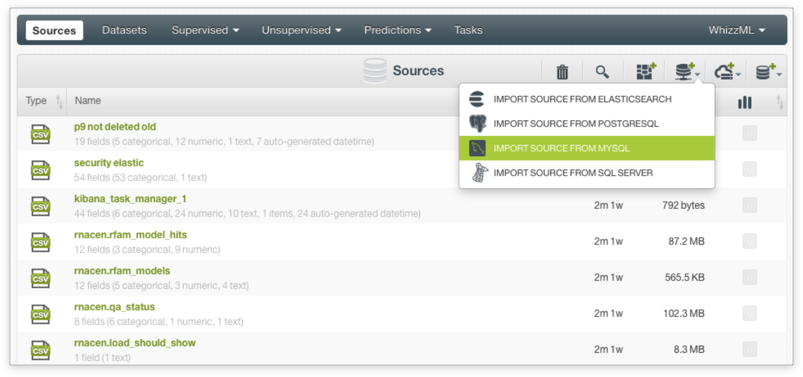Viewport: 803px width, 377px height.
Task: Sort by the Type column arrows
Action: click(x=59, y=102)
